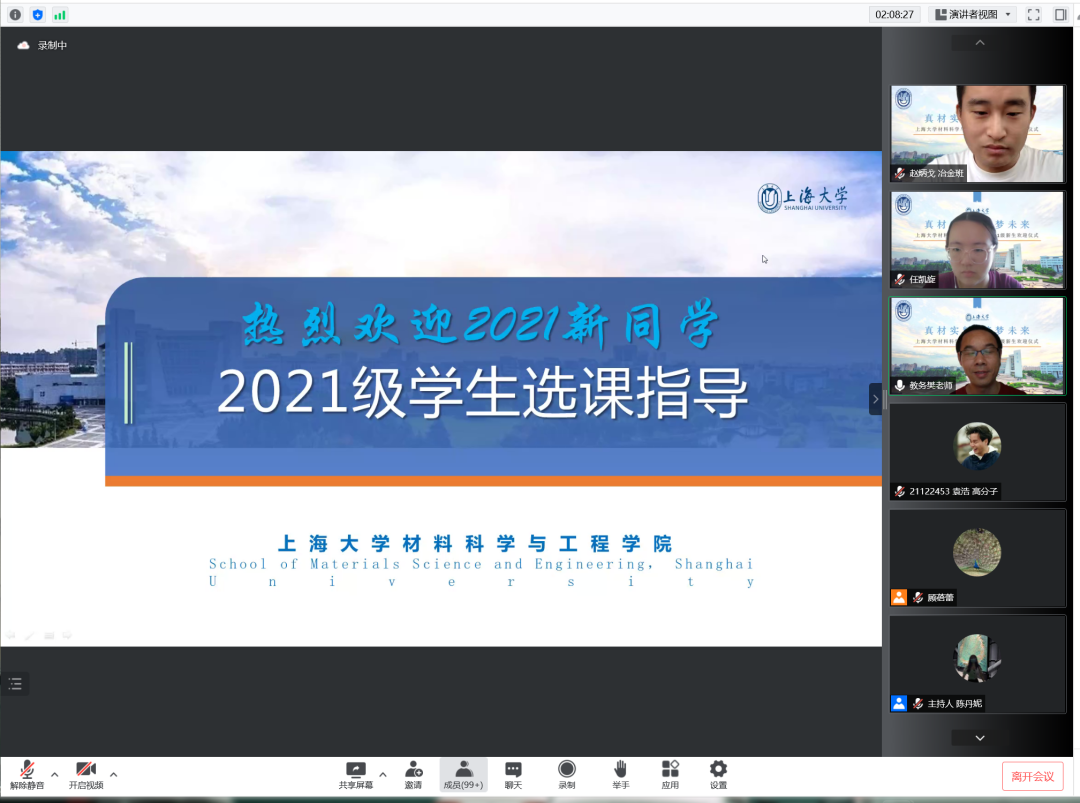Image resolution: width=1080 pixels, height=803 pixels.
Task: Collapse video strip with side arrow handle
Action: point(875,399)
